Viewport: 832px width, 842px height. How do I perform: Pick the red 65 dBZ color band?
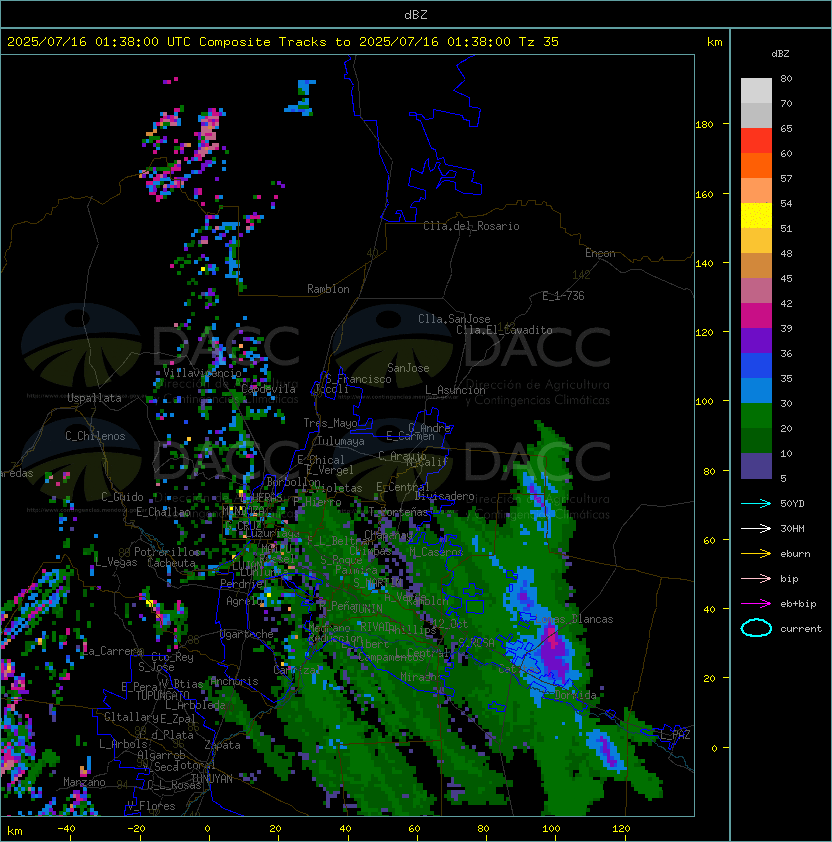point(756,141)
